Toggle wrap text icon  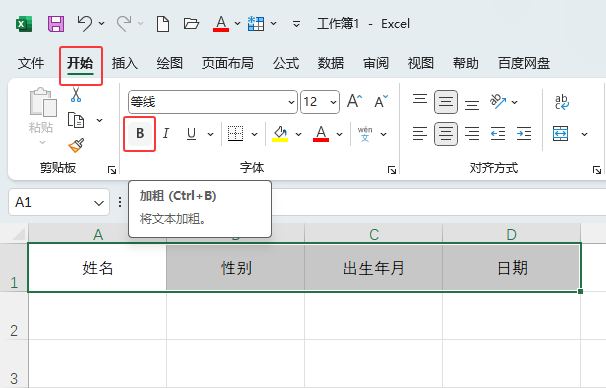[562, 102]
